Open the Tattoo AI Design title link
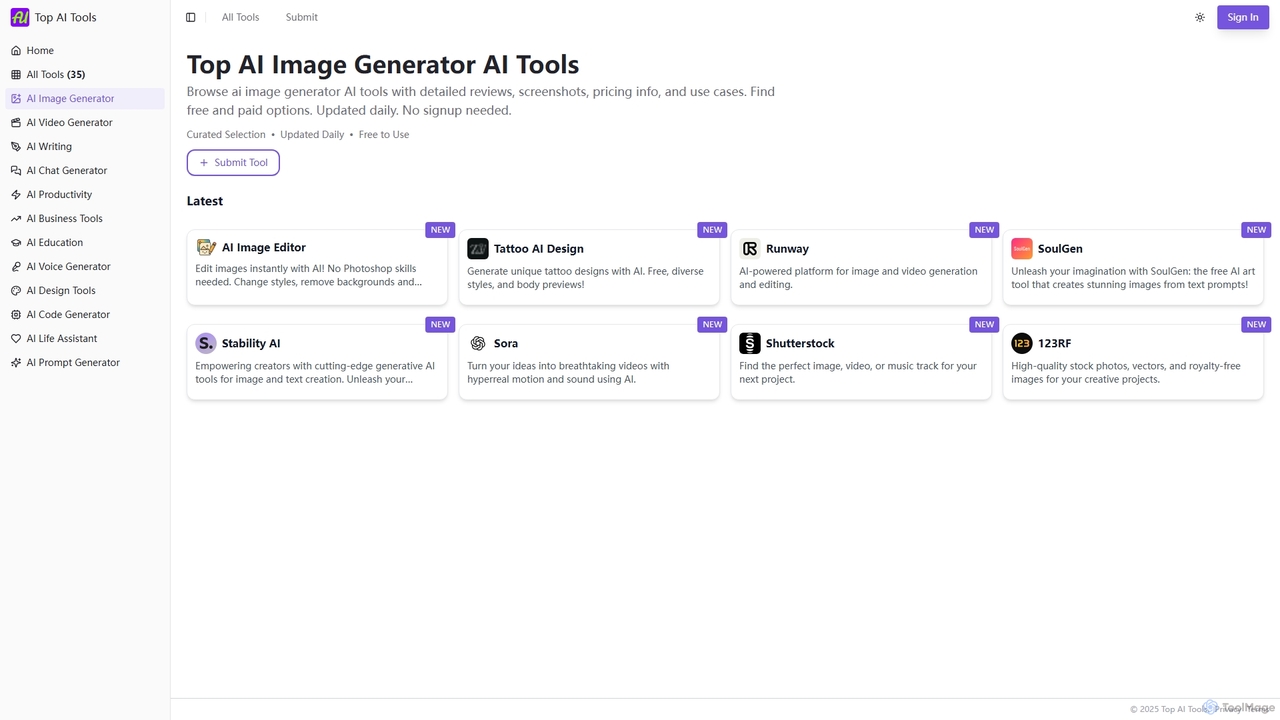This screenshot has height=720, width=1280. (x=539, y=248)
